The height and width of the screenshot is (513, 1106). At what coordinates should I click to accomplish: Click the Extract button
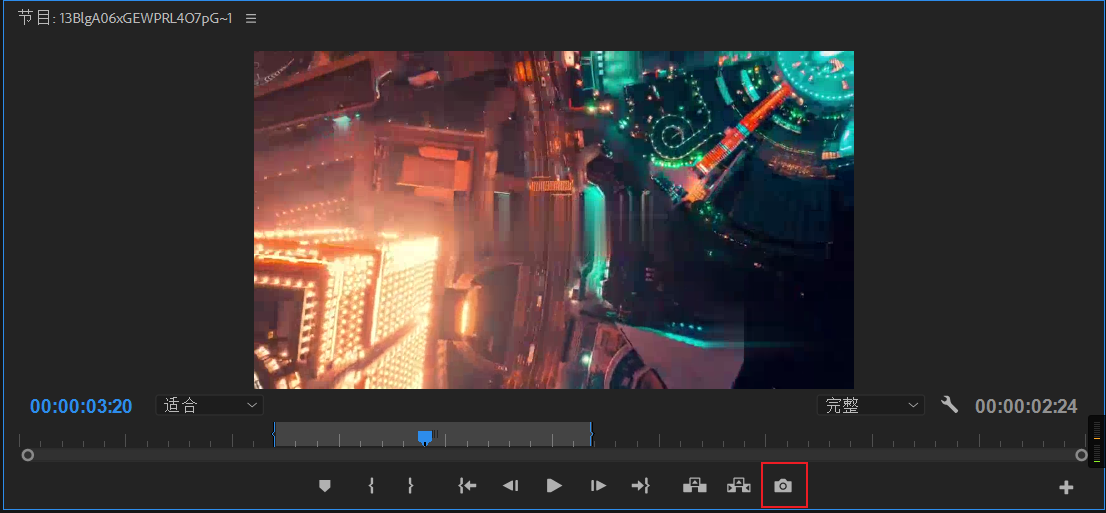click(739, 485)
